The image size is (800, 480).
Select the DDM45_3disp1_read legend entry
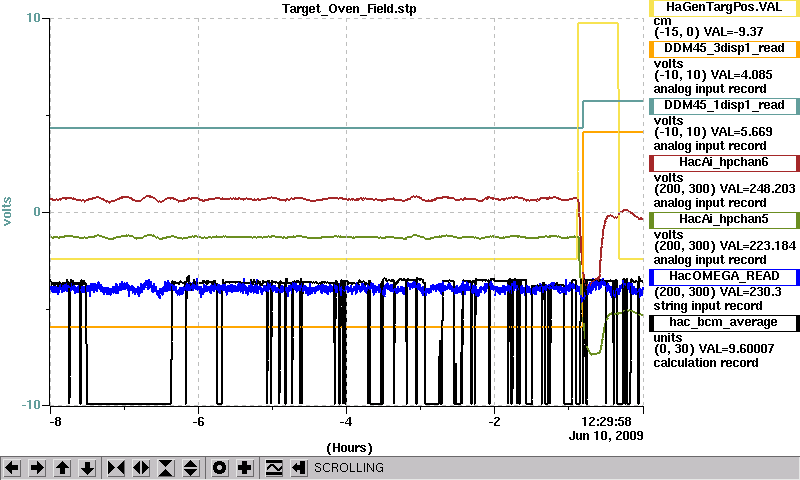[724, 48]
